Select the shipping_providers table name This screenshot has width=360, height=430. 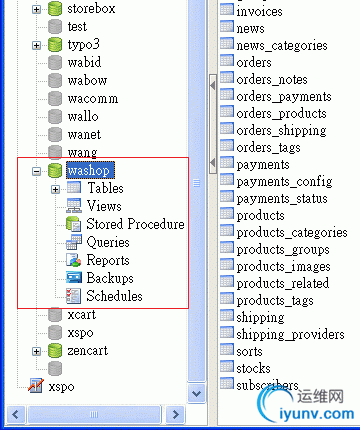(x=290, y=335)
